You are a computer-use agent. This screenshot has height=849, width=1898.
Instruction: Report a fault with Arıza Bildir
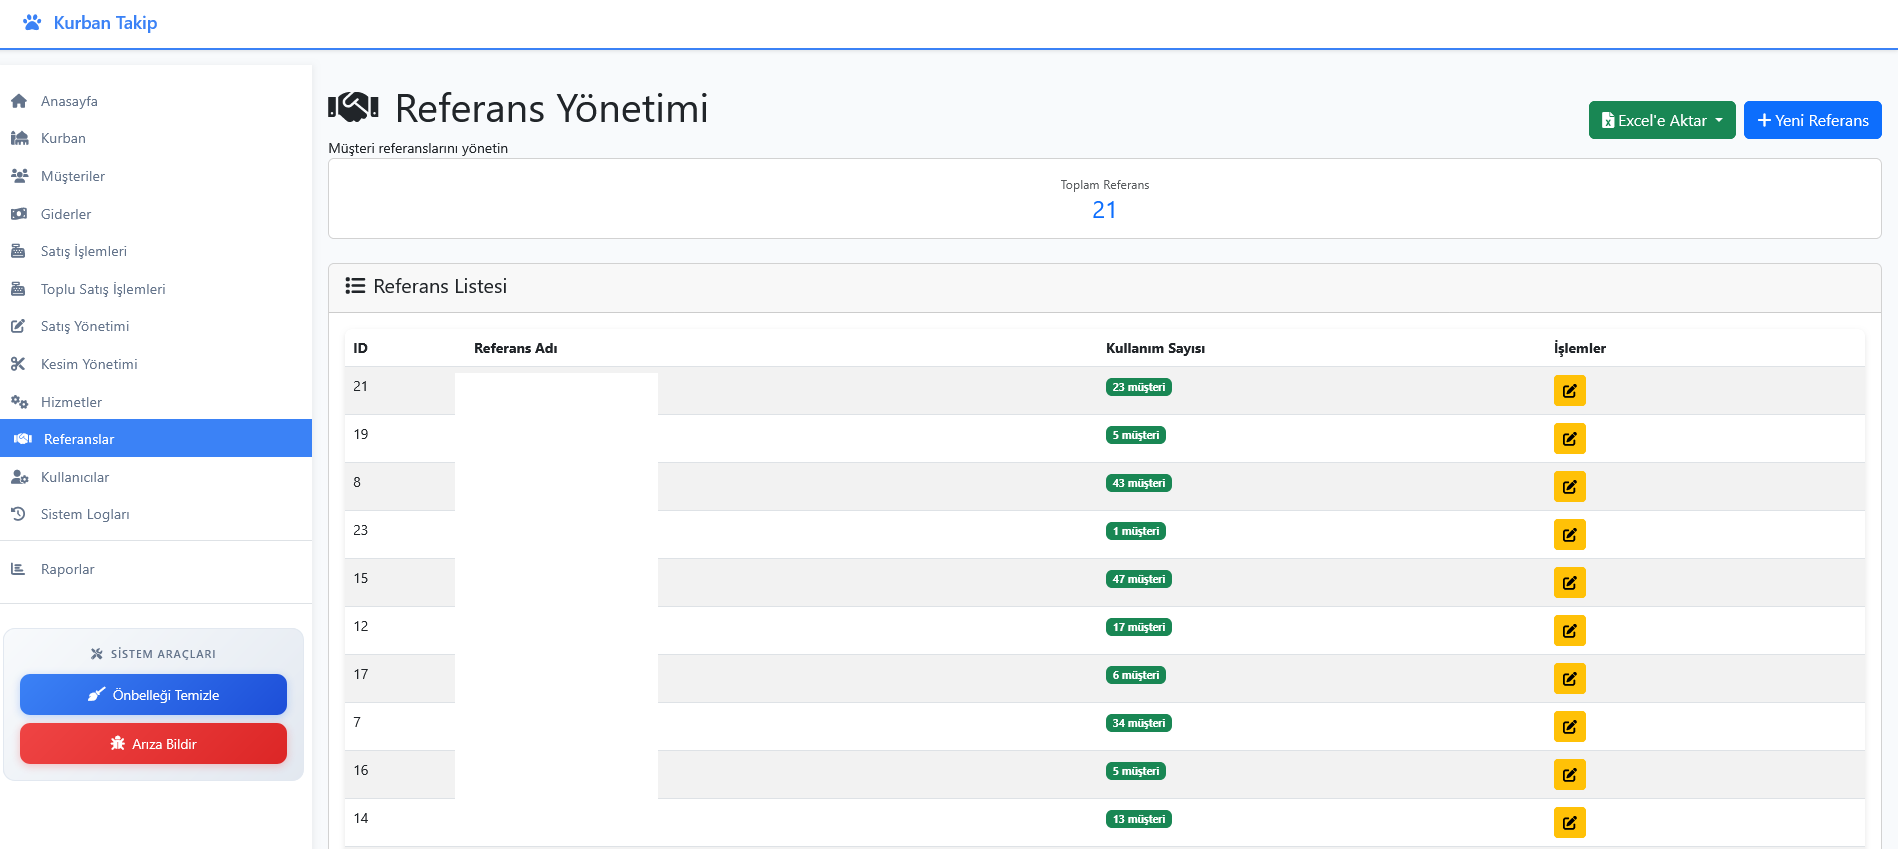153,744
